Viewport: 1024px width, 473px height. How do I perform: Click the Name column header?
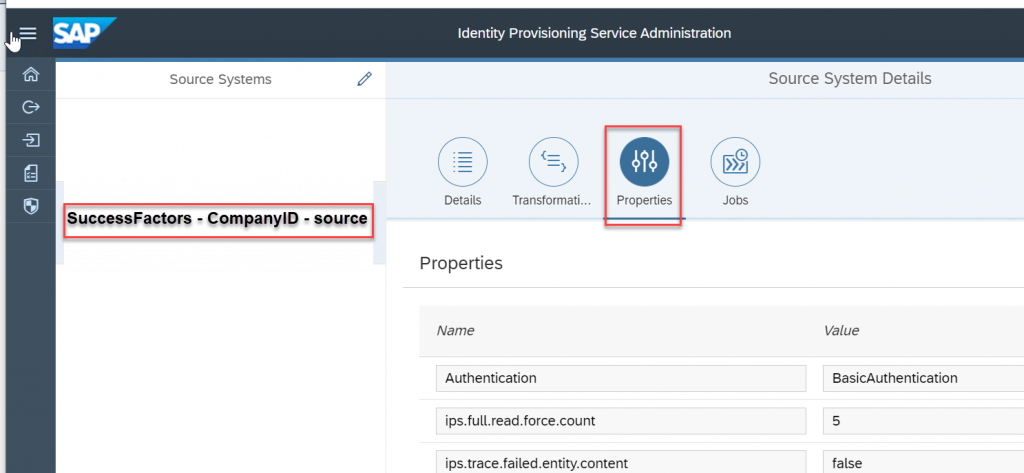coord(455,331)
